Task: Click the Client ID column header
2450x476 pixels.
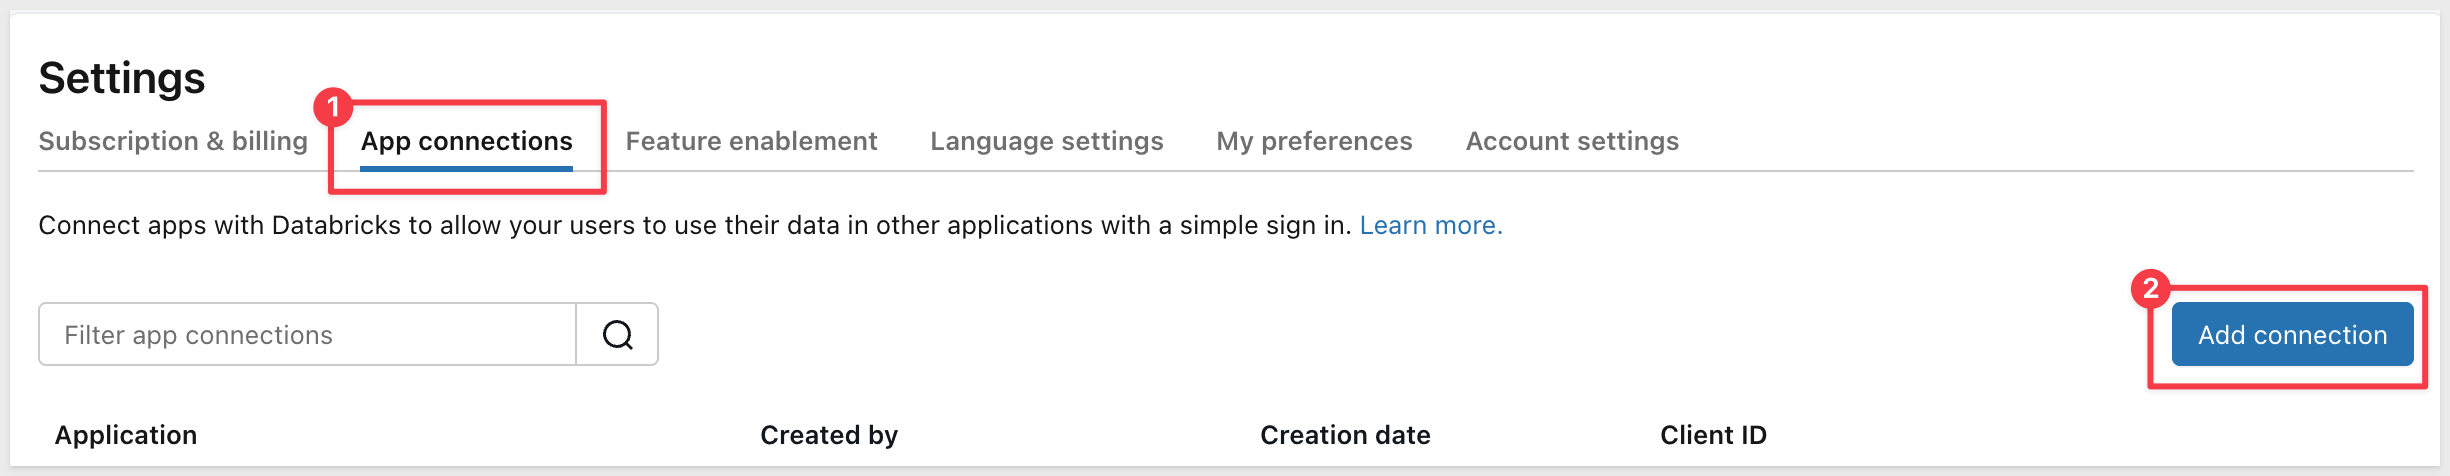Action: (x=1713, y=435)
